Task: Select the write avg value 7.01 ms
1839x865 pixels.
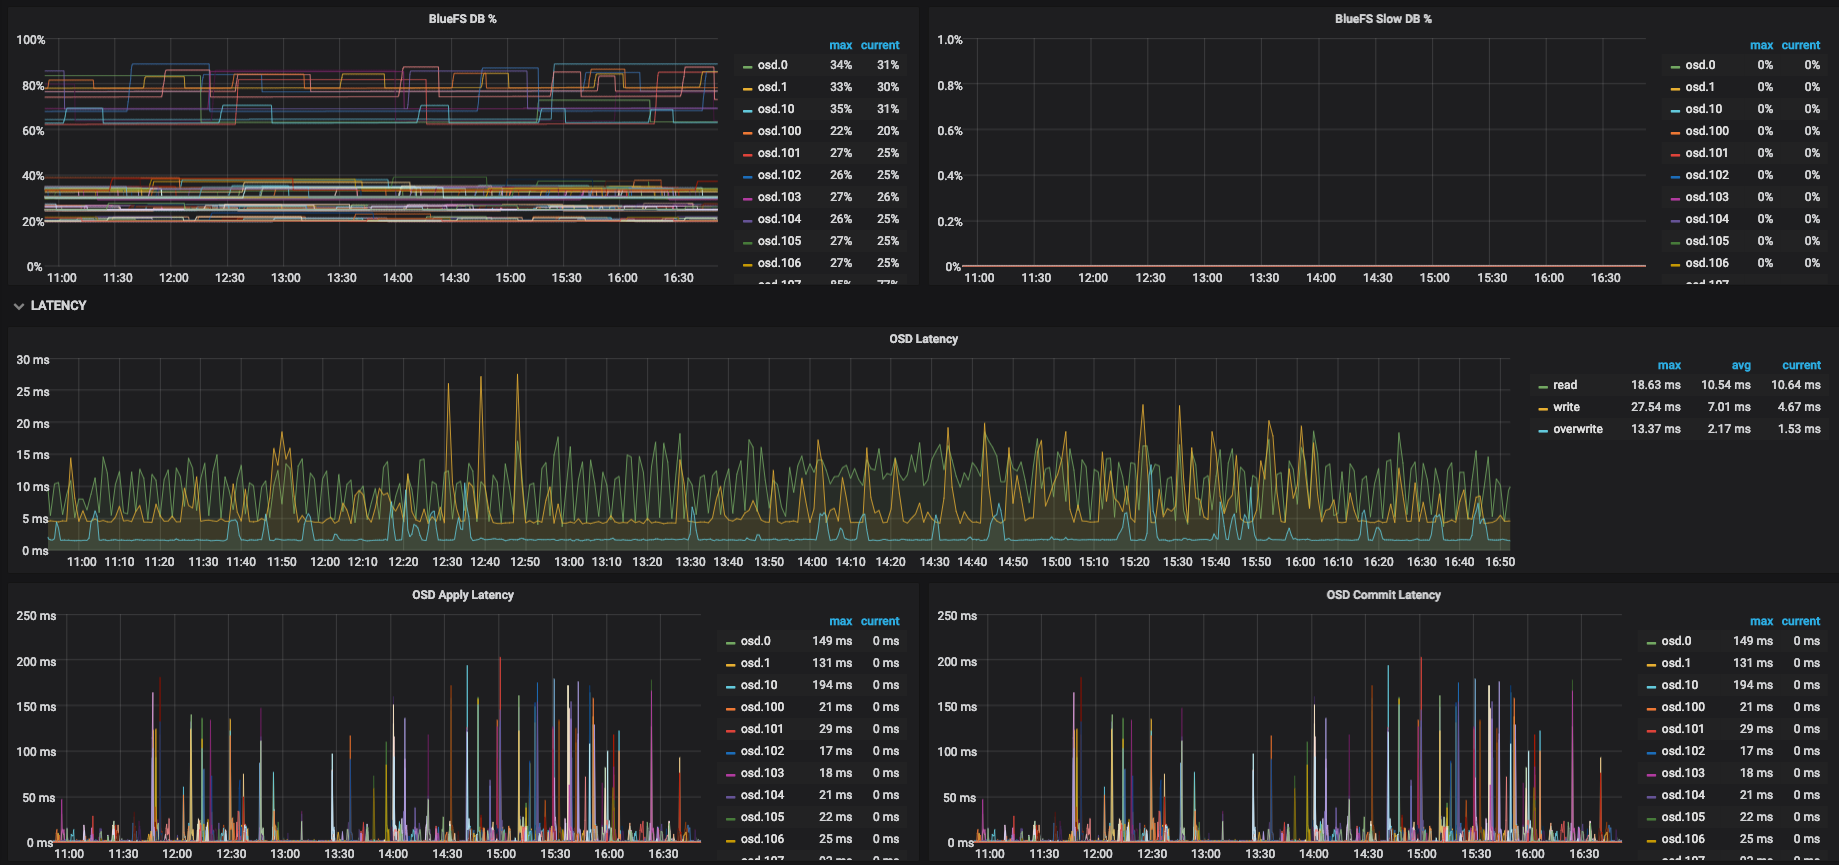Action: [1729, 407]
